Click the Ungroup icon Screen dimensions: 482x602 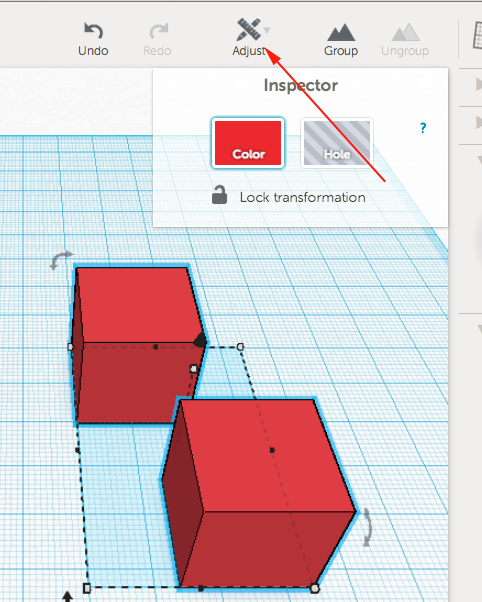(405, 32)
